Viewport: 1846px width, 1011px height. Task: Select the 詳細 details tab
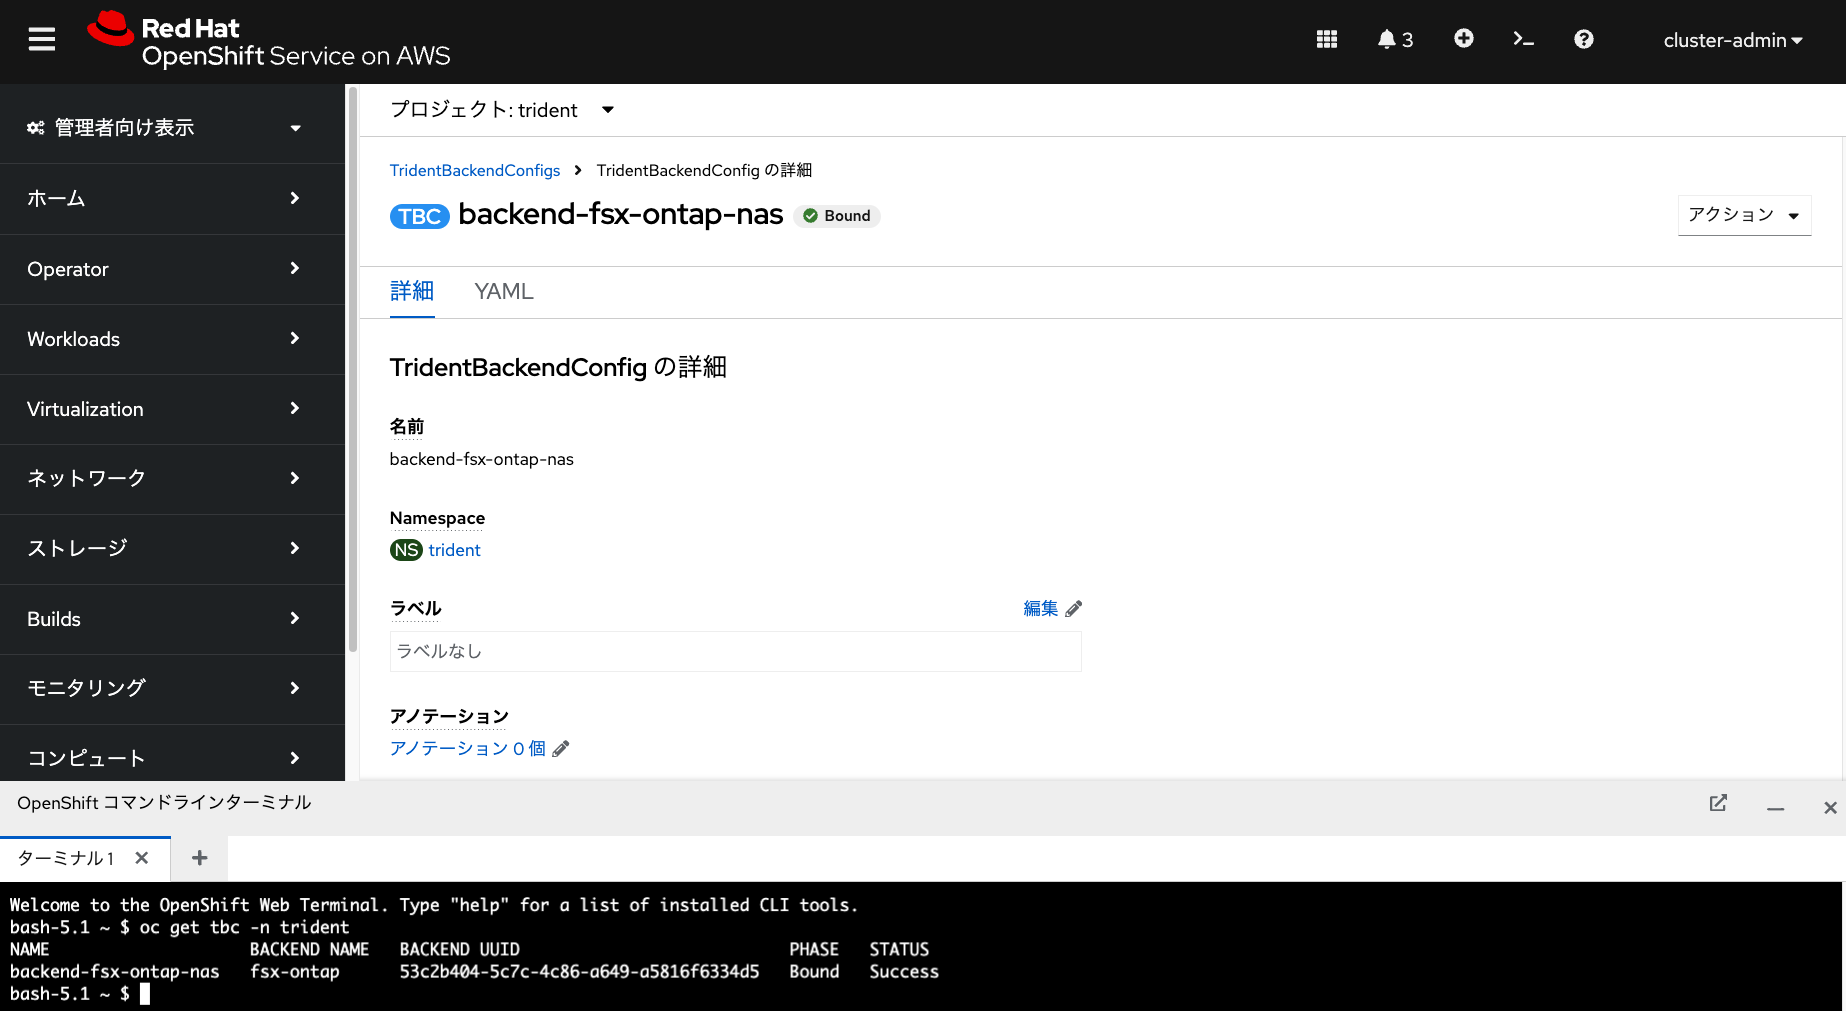coord(412,291)
